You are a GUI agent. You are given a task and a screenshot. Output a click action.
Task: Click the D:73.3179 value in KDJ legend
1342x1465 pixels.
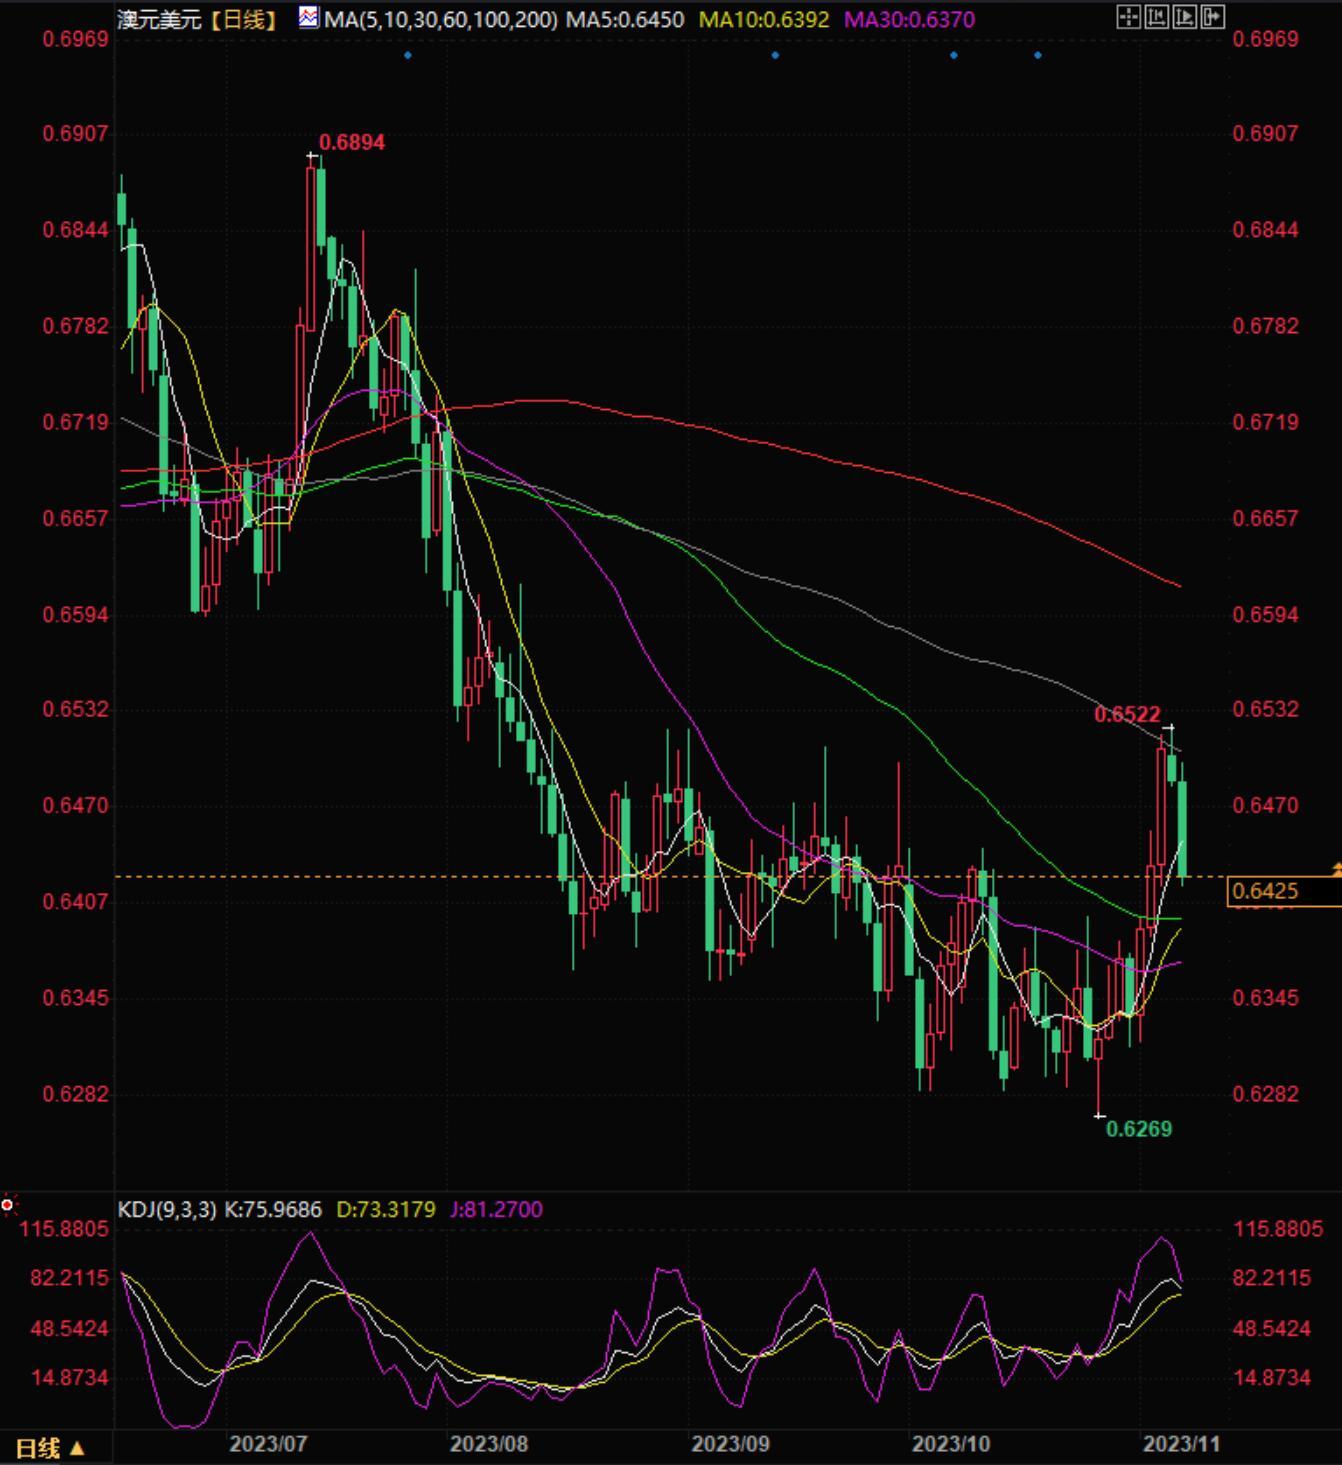[x=386, y=1209]
